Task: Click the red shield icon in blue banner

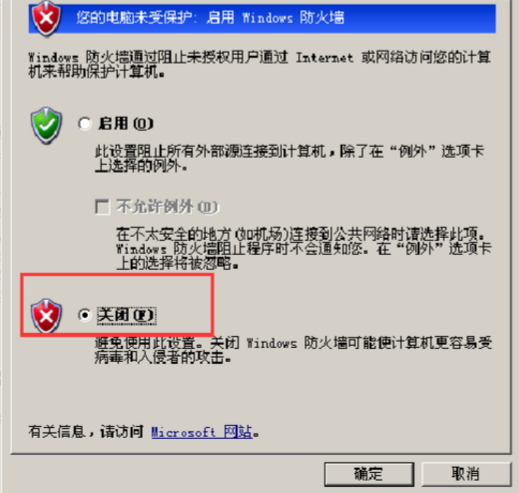Action: click(x=46, y=17)
